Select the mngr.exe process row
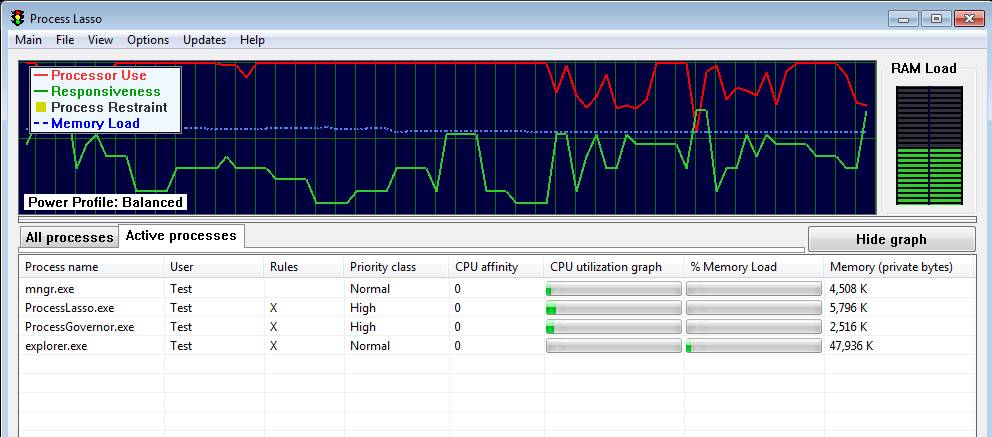Image resolution: width=992 pixels, height=437 pixels. tap(497, 289)
